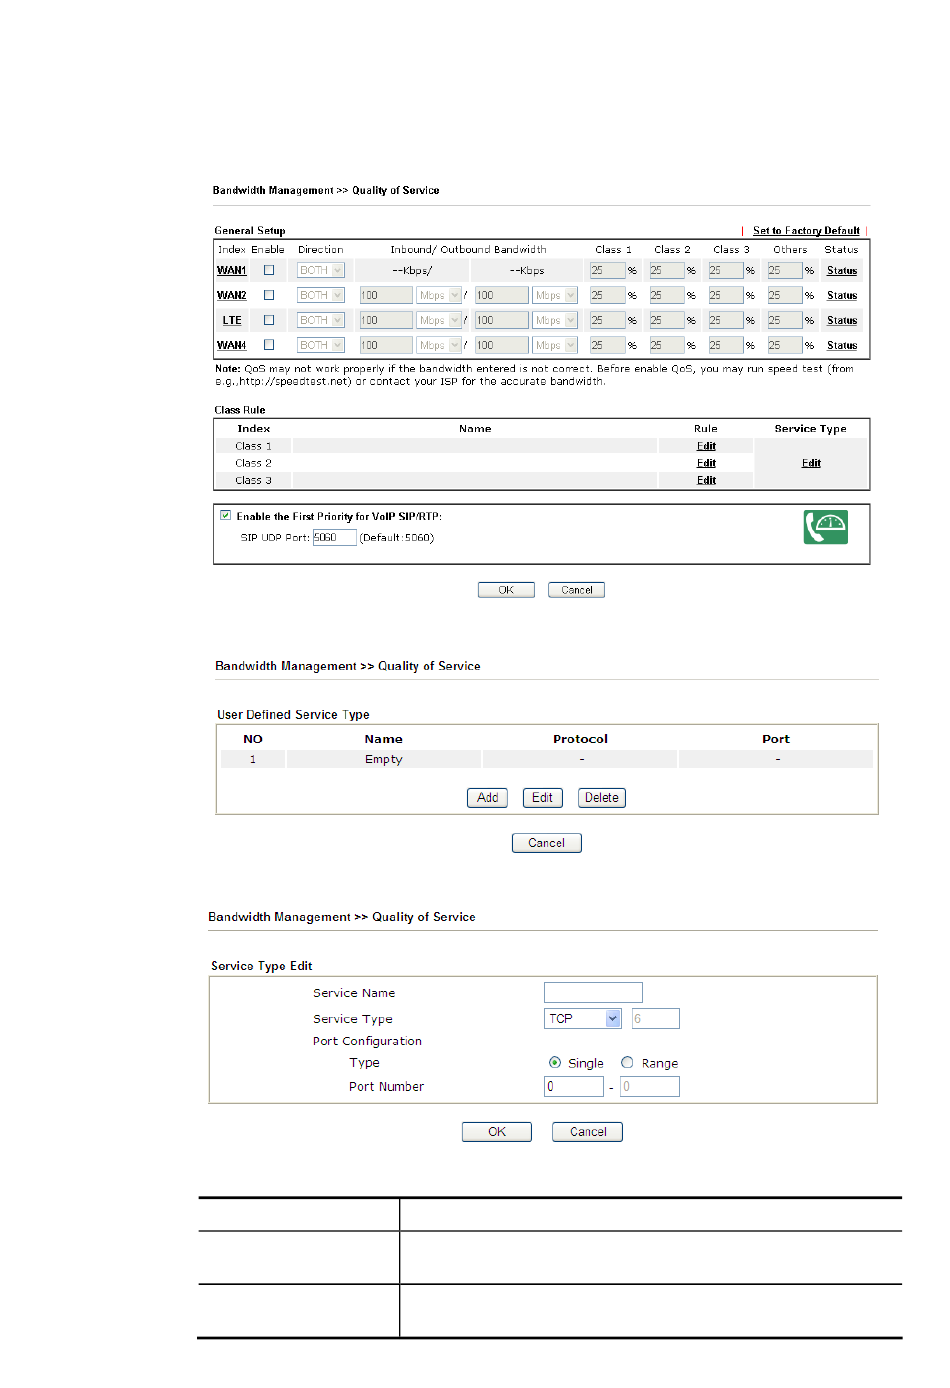Open WAN4 direction dropdown

tap(321, 345)
